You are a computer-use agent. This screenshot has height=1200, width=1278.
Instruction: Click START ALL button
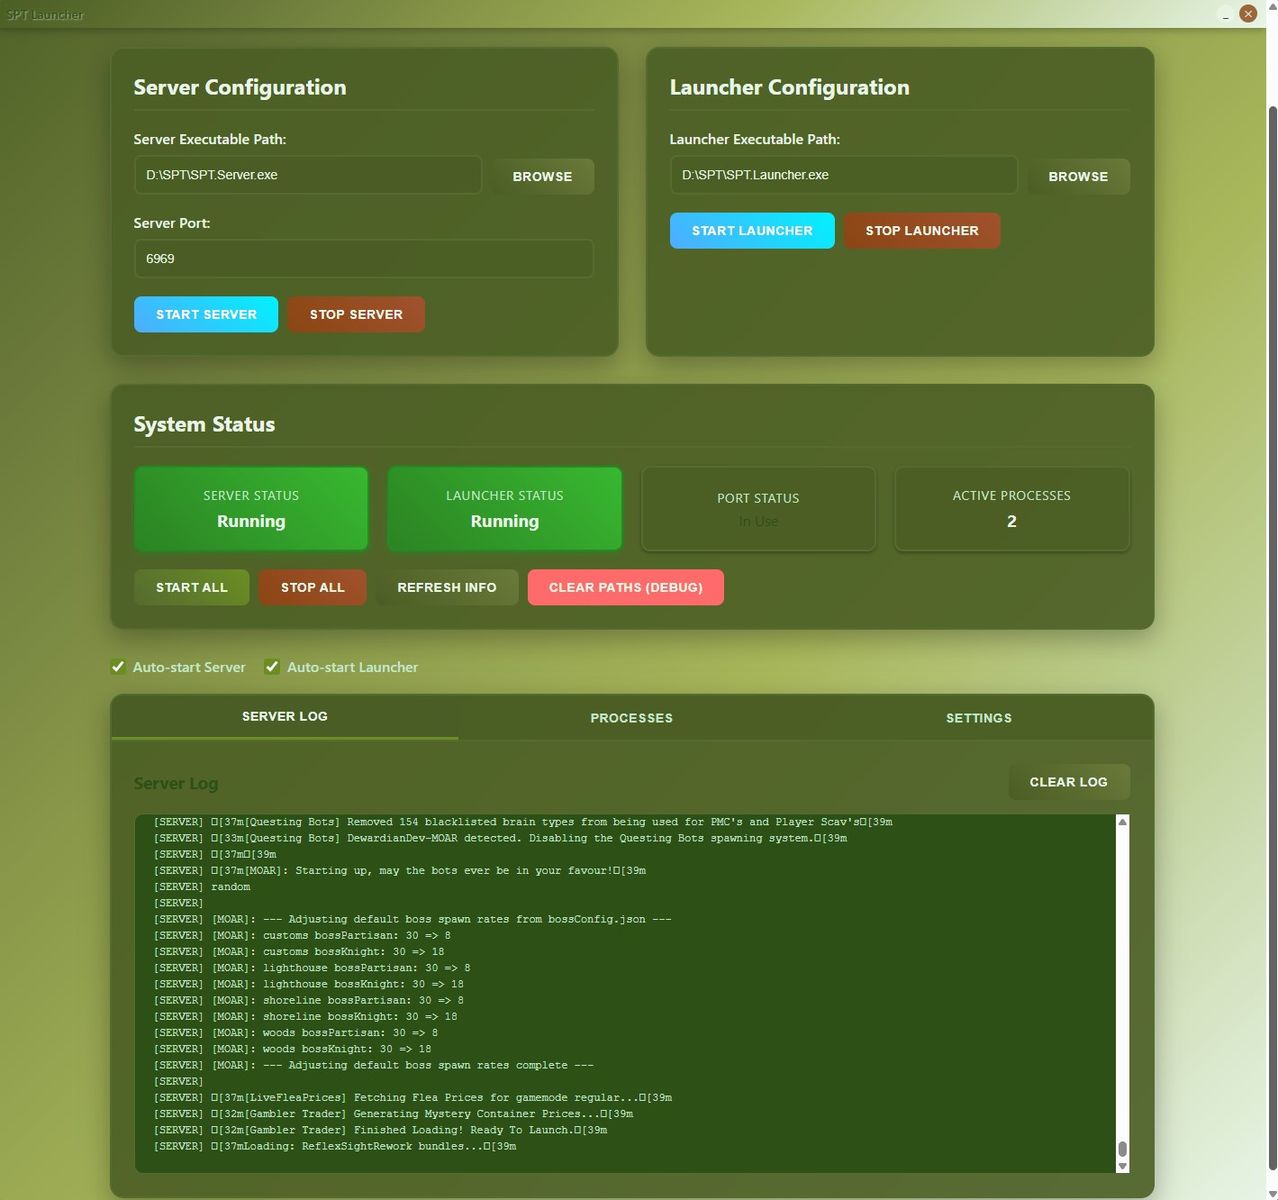click(192, 587)
